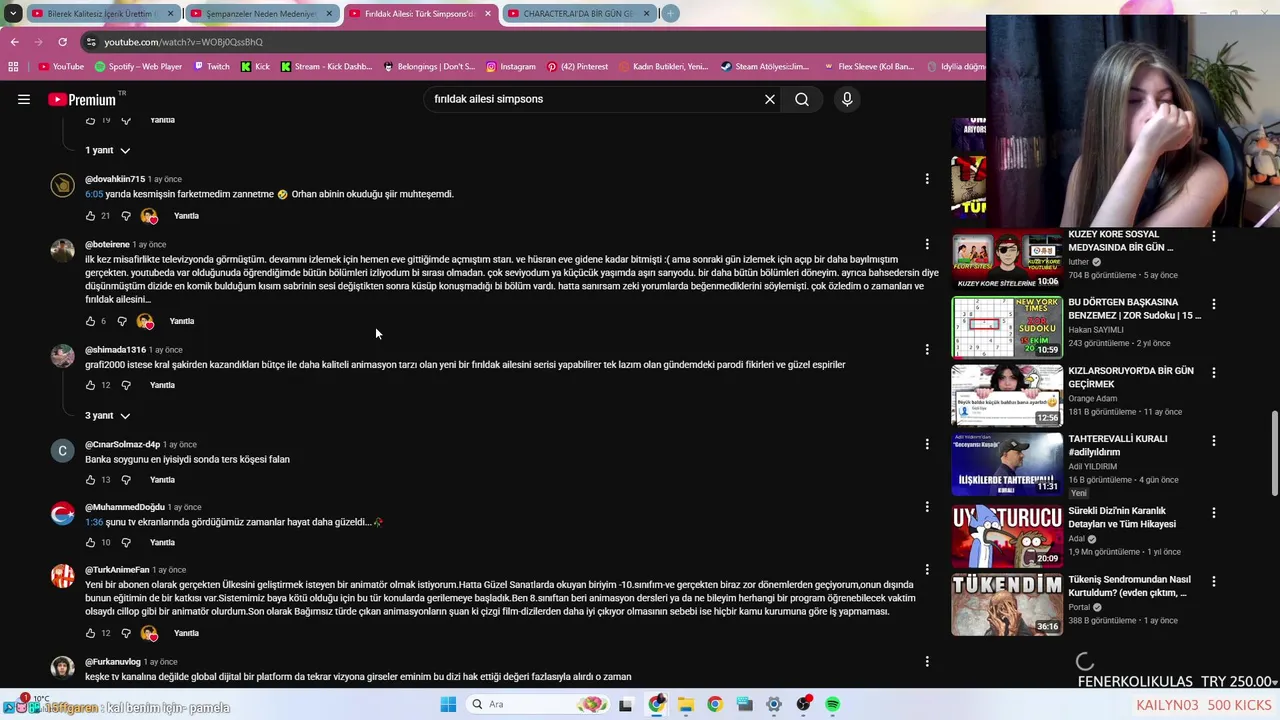
Task: Run search with magnifier button
Action: 802,99
